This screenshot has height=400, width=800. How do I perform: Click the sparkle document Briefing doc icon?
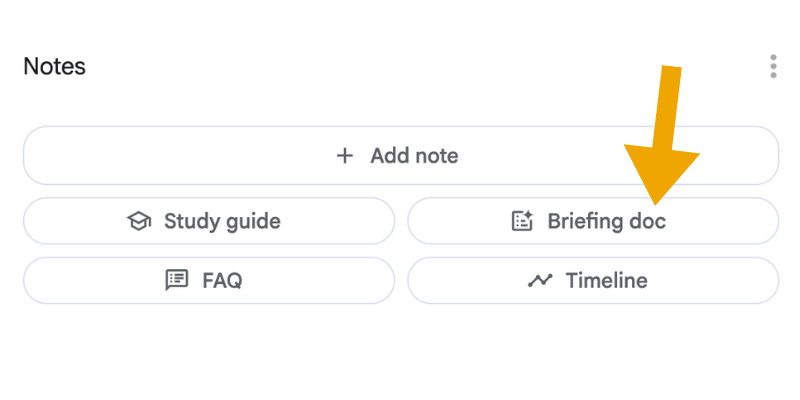tap(522, 221)
